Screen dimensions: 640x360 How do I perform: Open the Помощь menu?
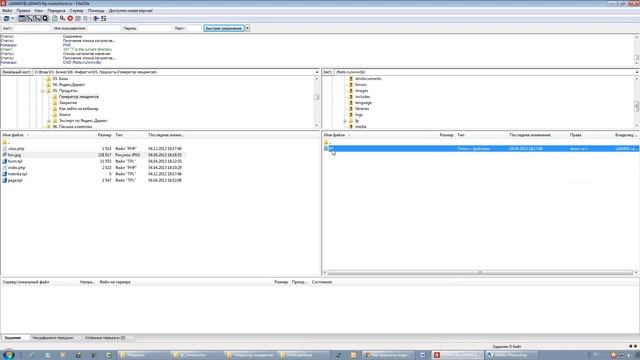96,11
